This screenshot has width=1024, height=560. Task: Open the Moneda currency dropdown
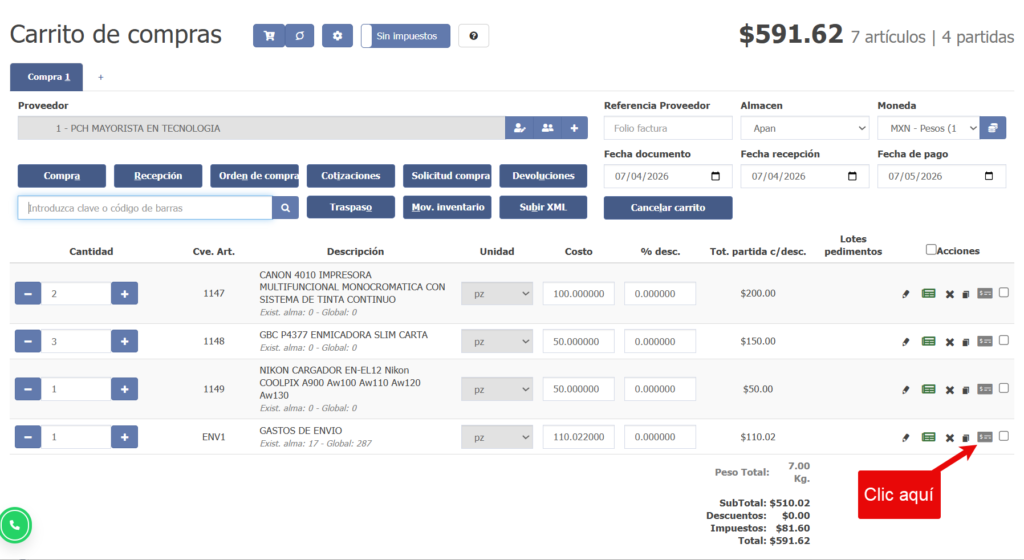coord(928,128)
